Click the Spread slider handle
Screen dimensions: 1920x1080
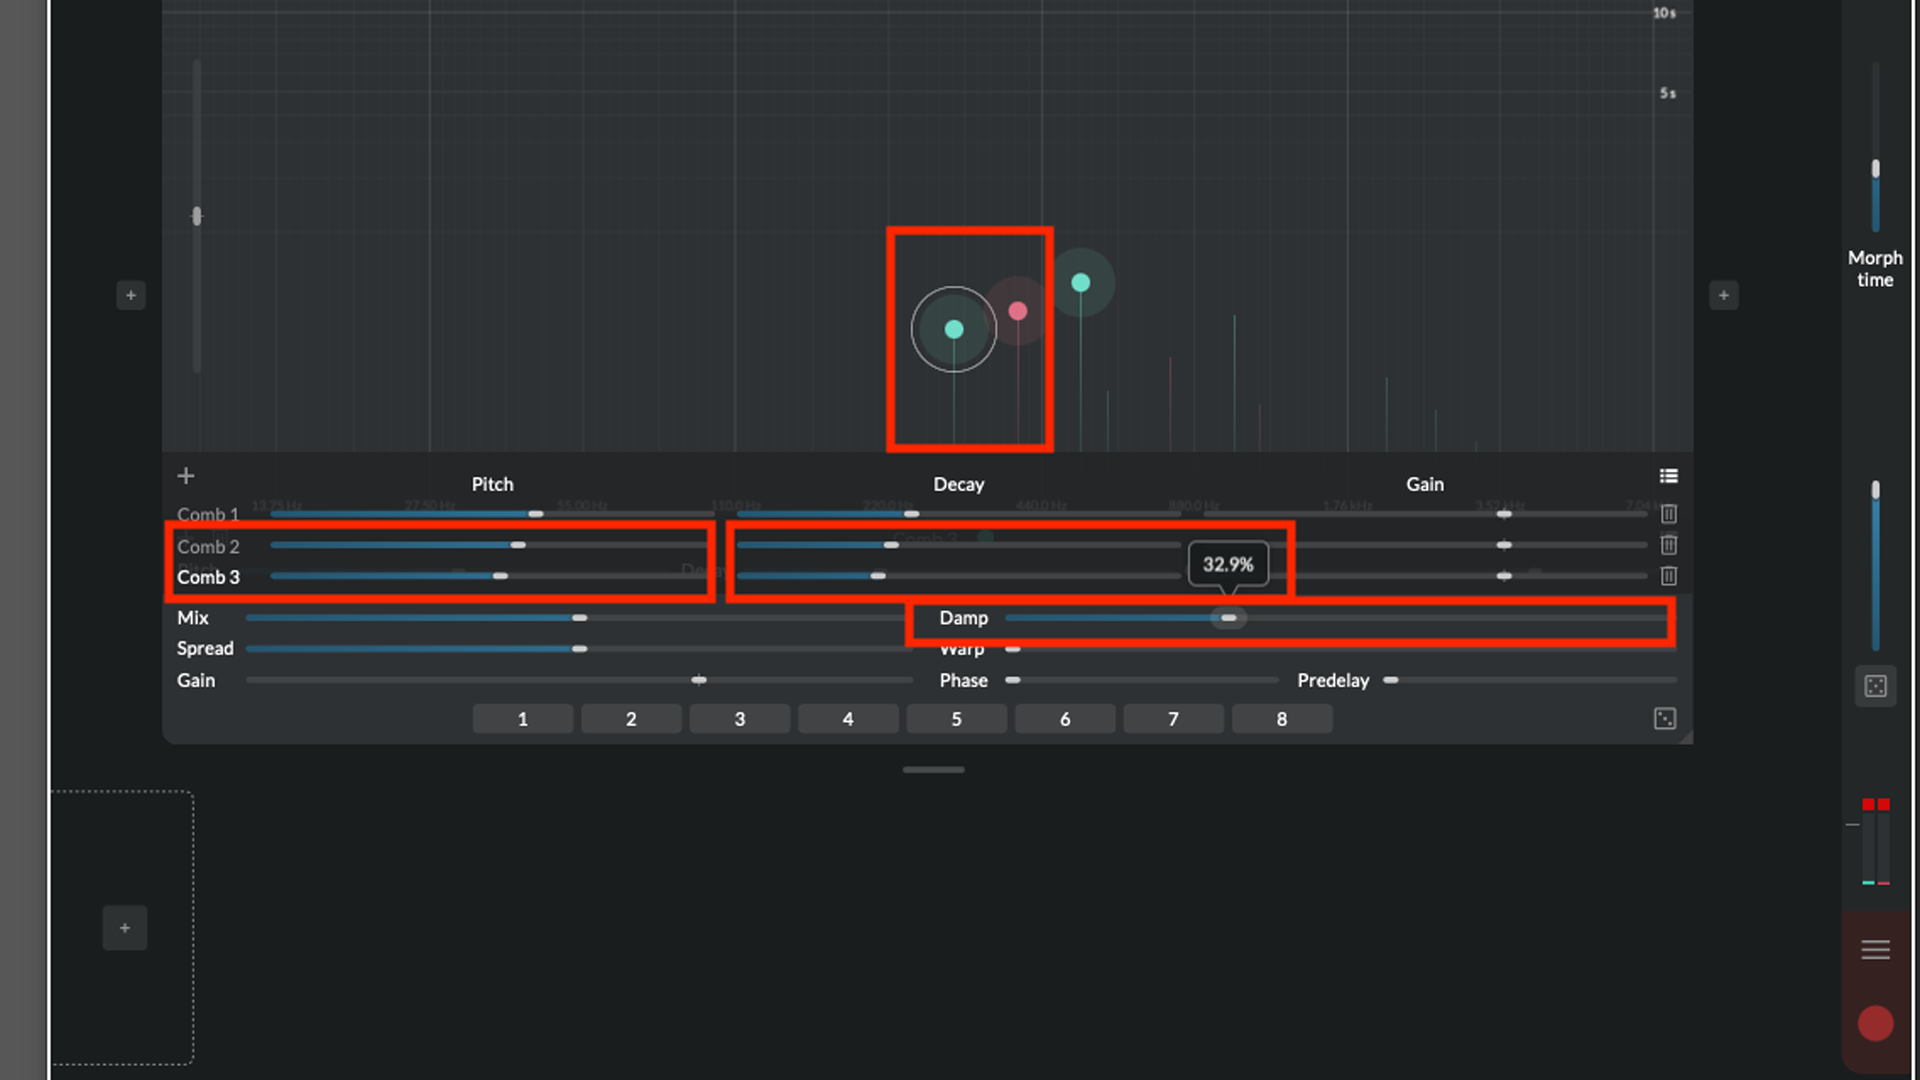[580, 649]
